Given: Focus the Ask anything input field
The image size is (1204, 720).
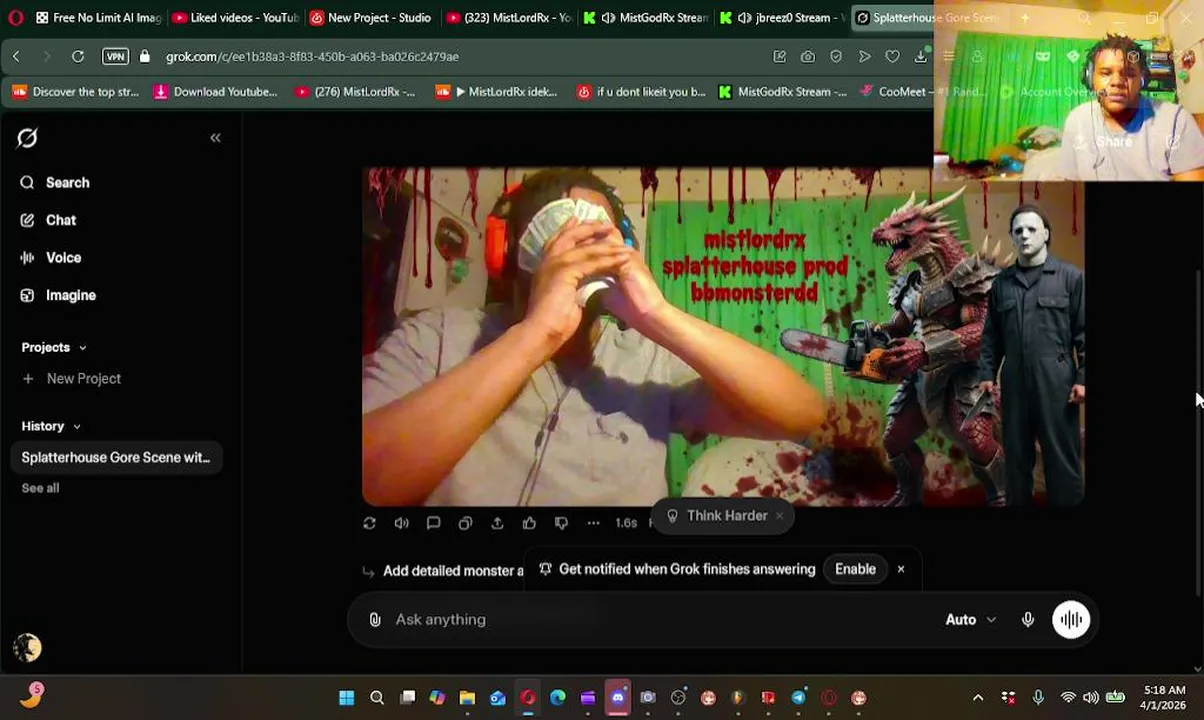Looking at the screenshot, I should (660, 620).
